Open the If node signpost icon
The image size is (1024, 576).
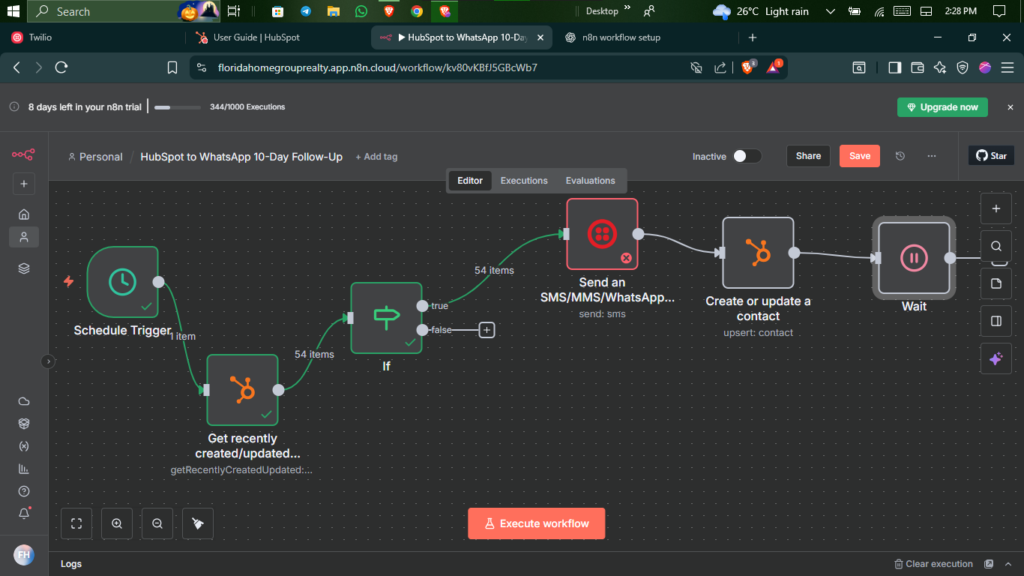click(386, 318)
